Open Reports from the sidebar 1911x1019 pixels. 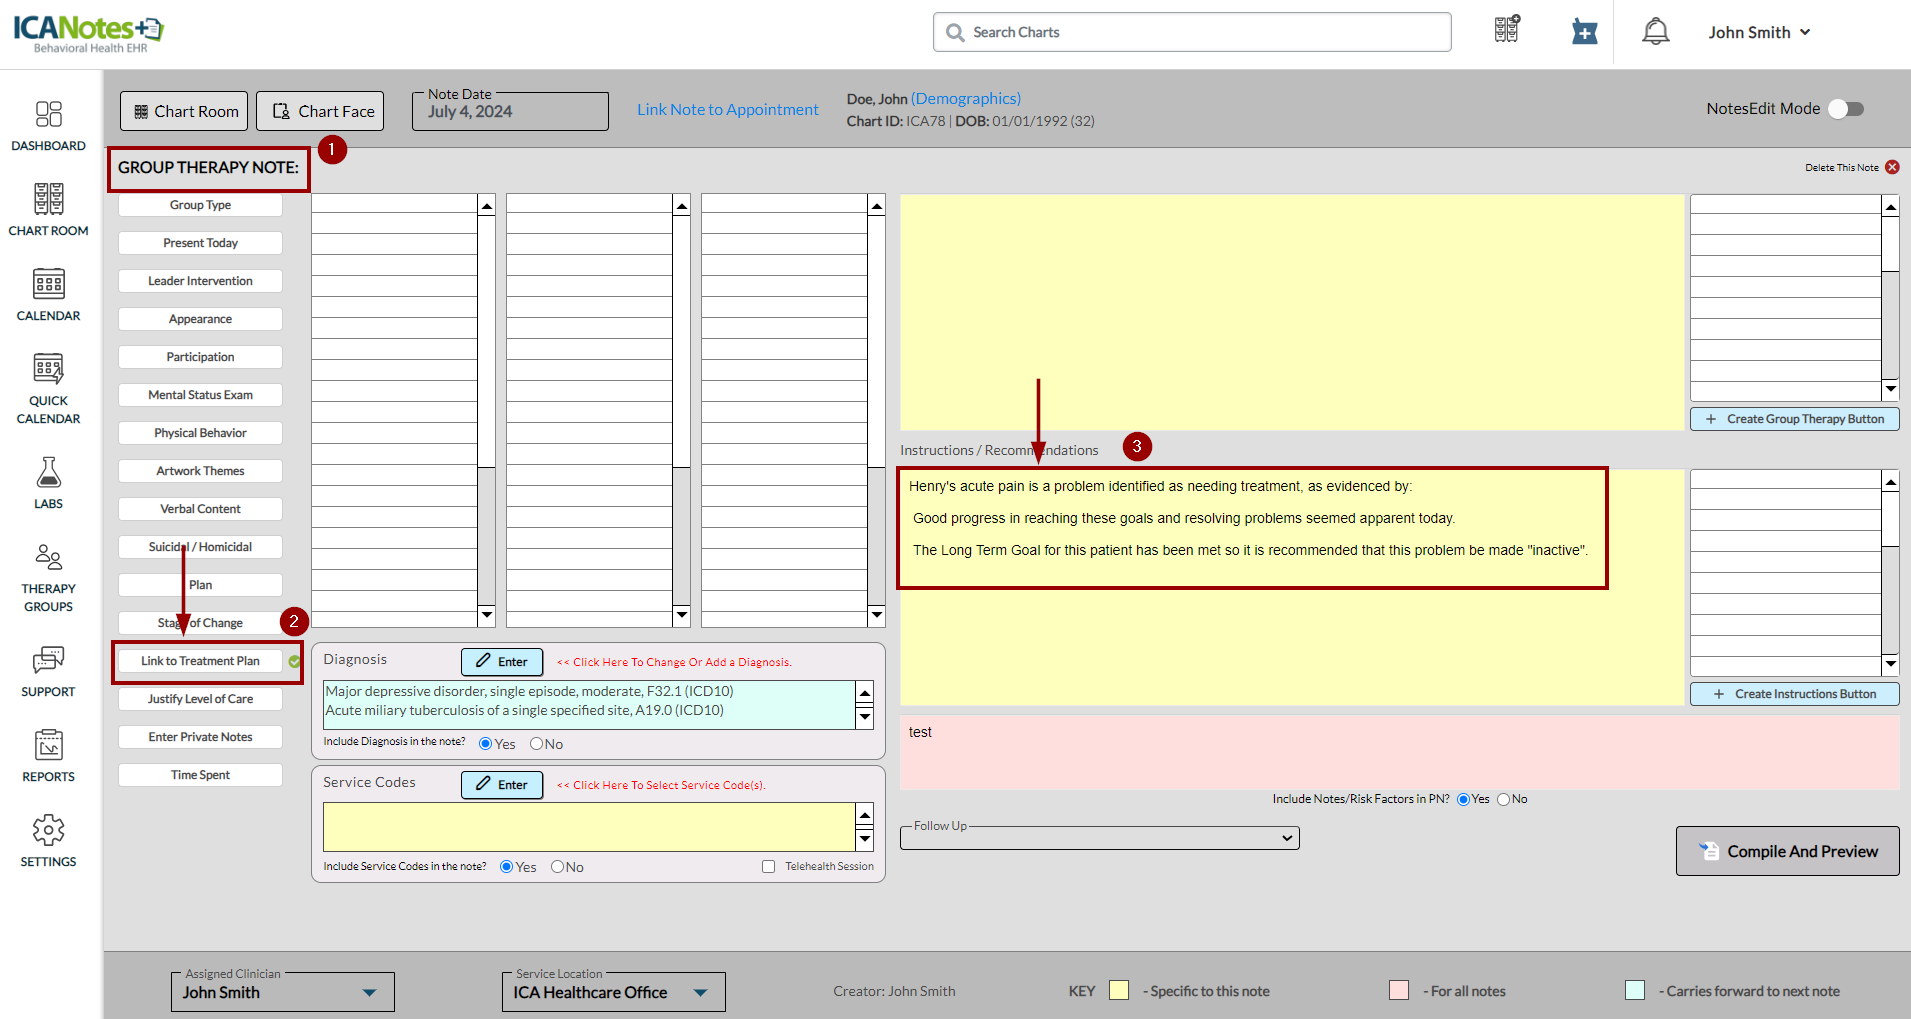point(48,755)
